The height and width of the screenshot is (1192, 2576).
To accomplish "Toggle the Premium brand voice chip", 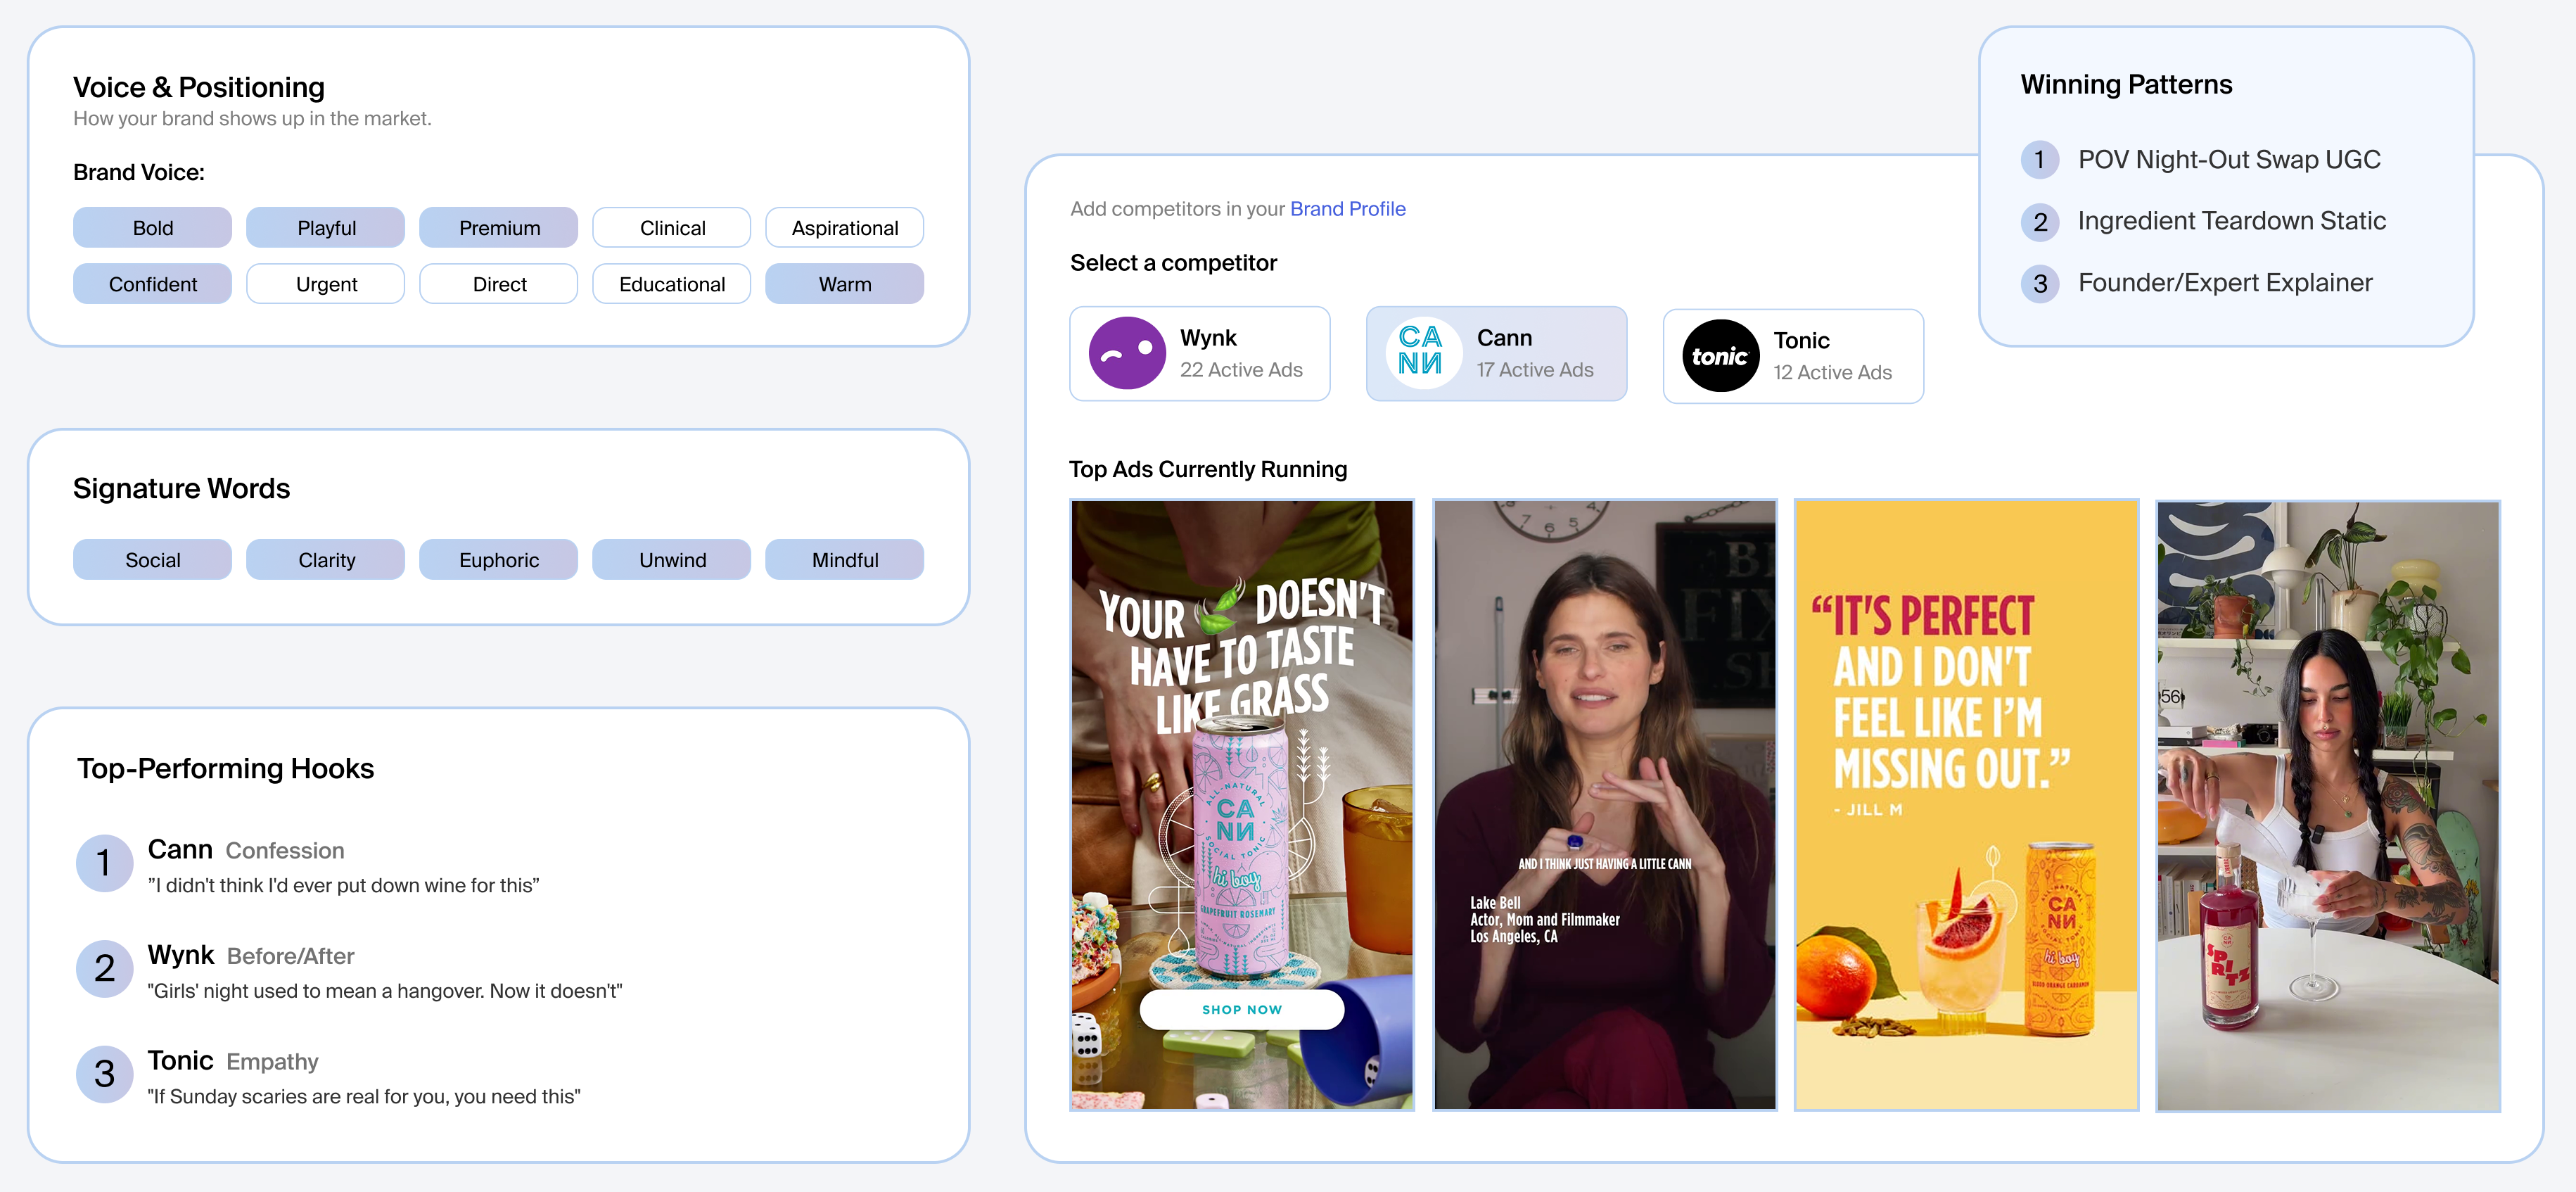I will pyautogui.click(x=499, y=228).
